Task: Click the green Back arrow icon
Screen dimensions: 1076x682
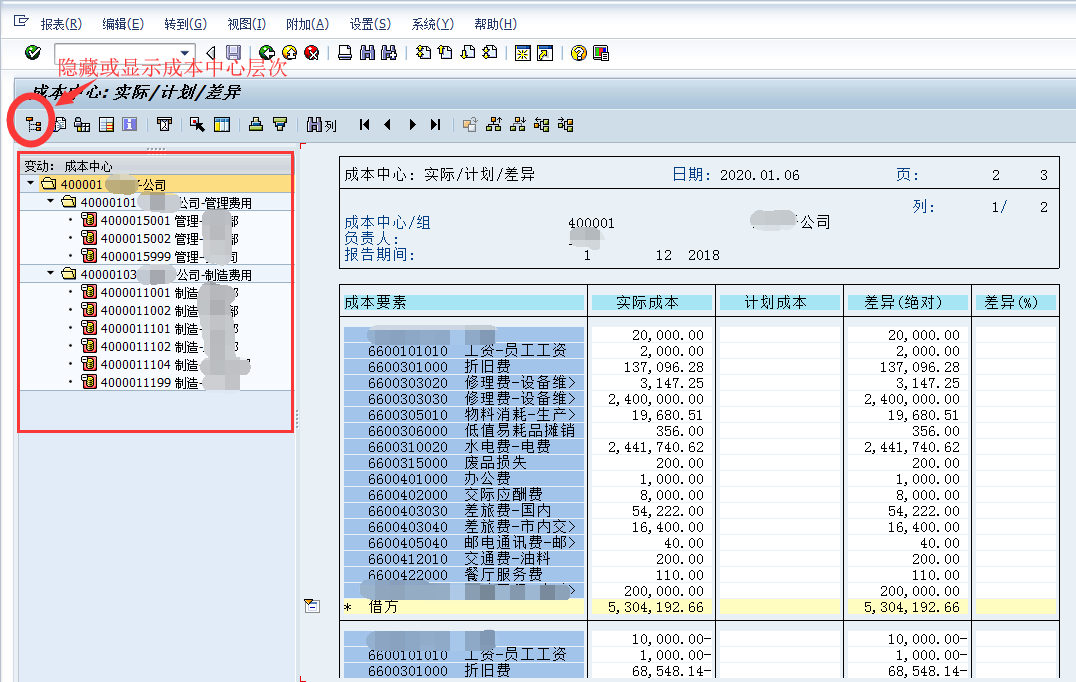Action: click(x=267, y=53)
